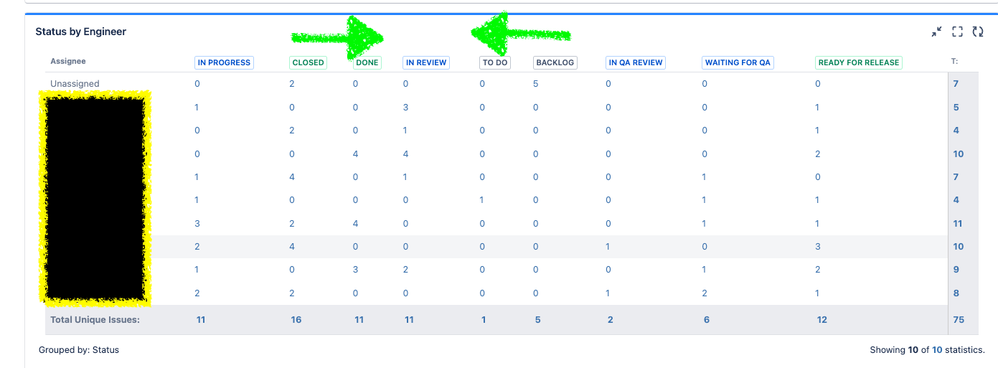Open the DONE status column header
Viewport: 998px width, 368px height.
(x=367, y=62)
